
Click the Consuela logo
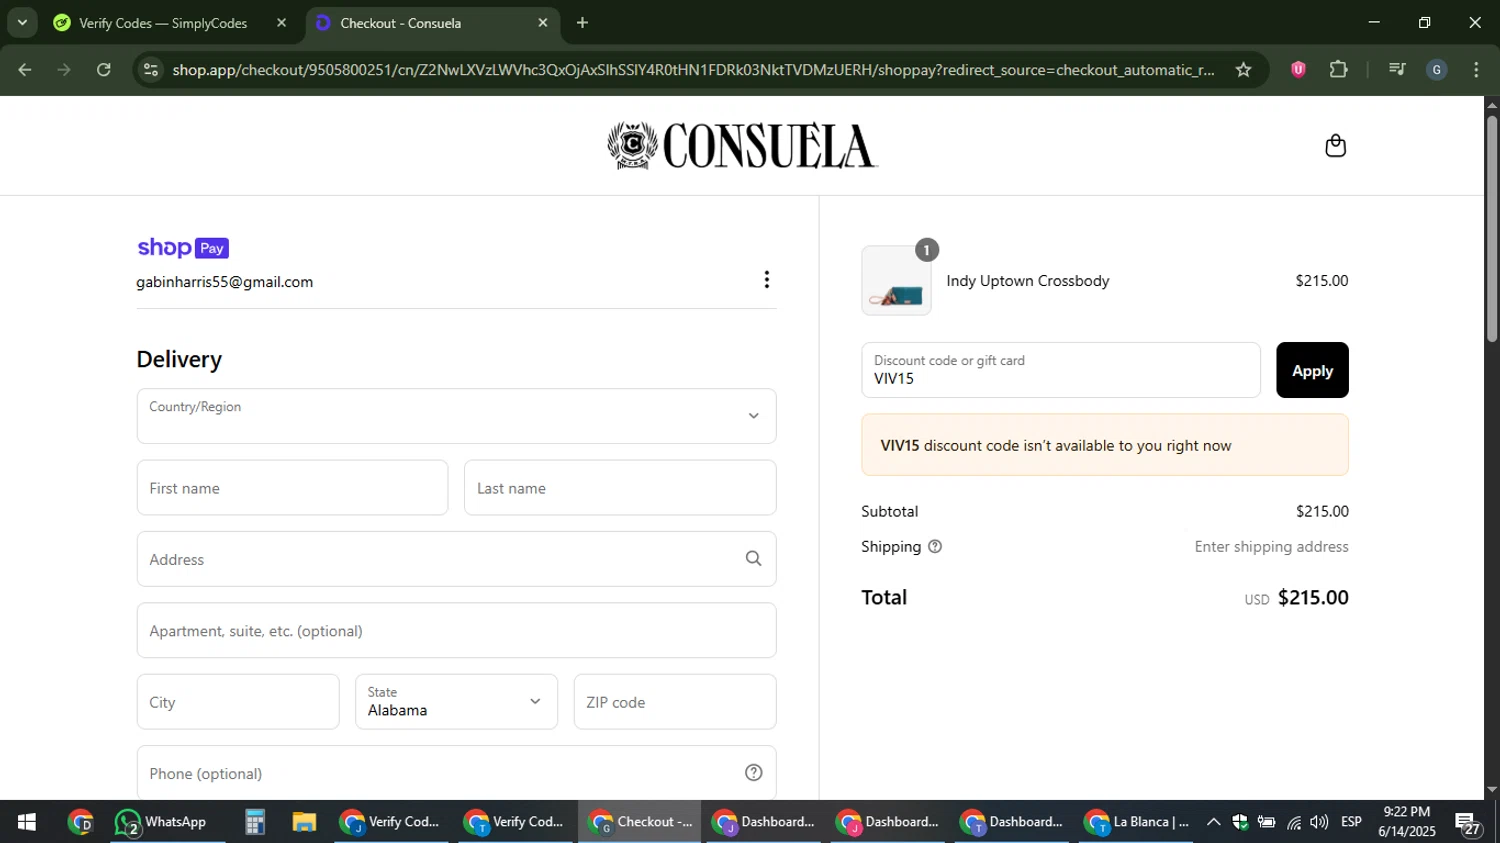click(742, 146)
